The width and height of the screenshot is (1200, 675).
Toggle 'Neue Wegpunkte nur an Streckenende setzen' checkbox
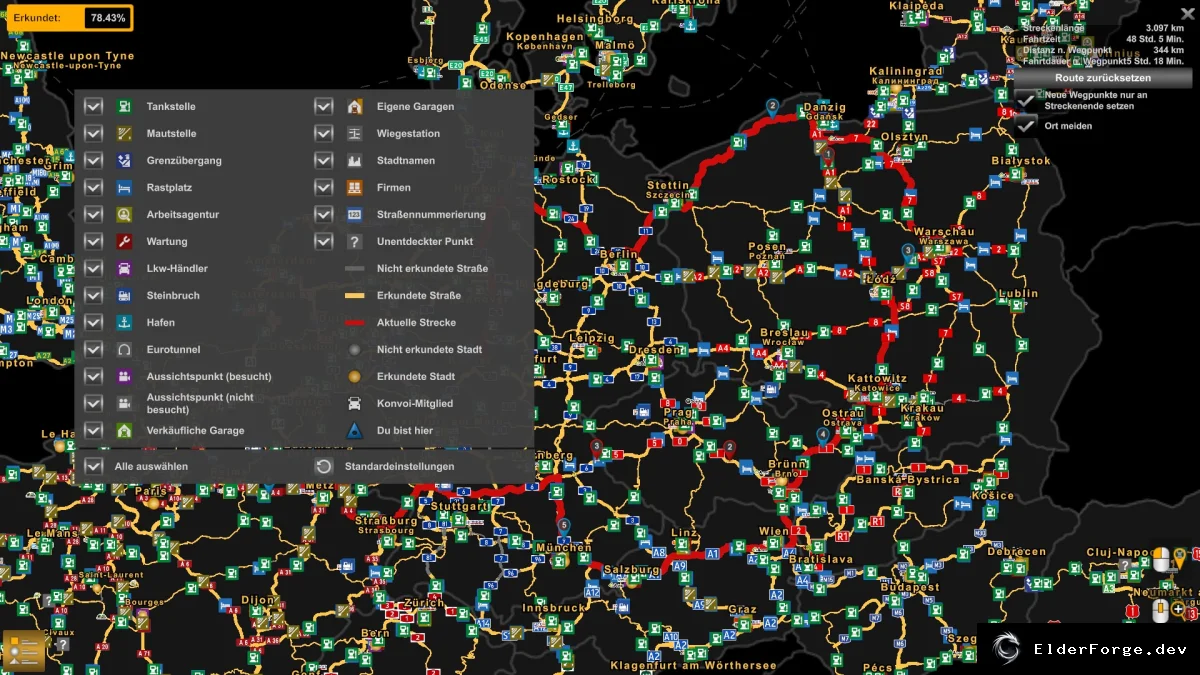point(1025,99)
